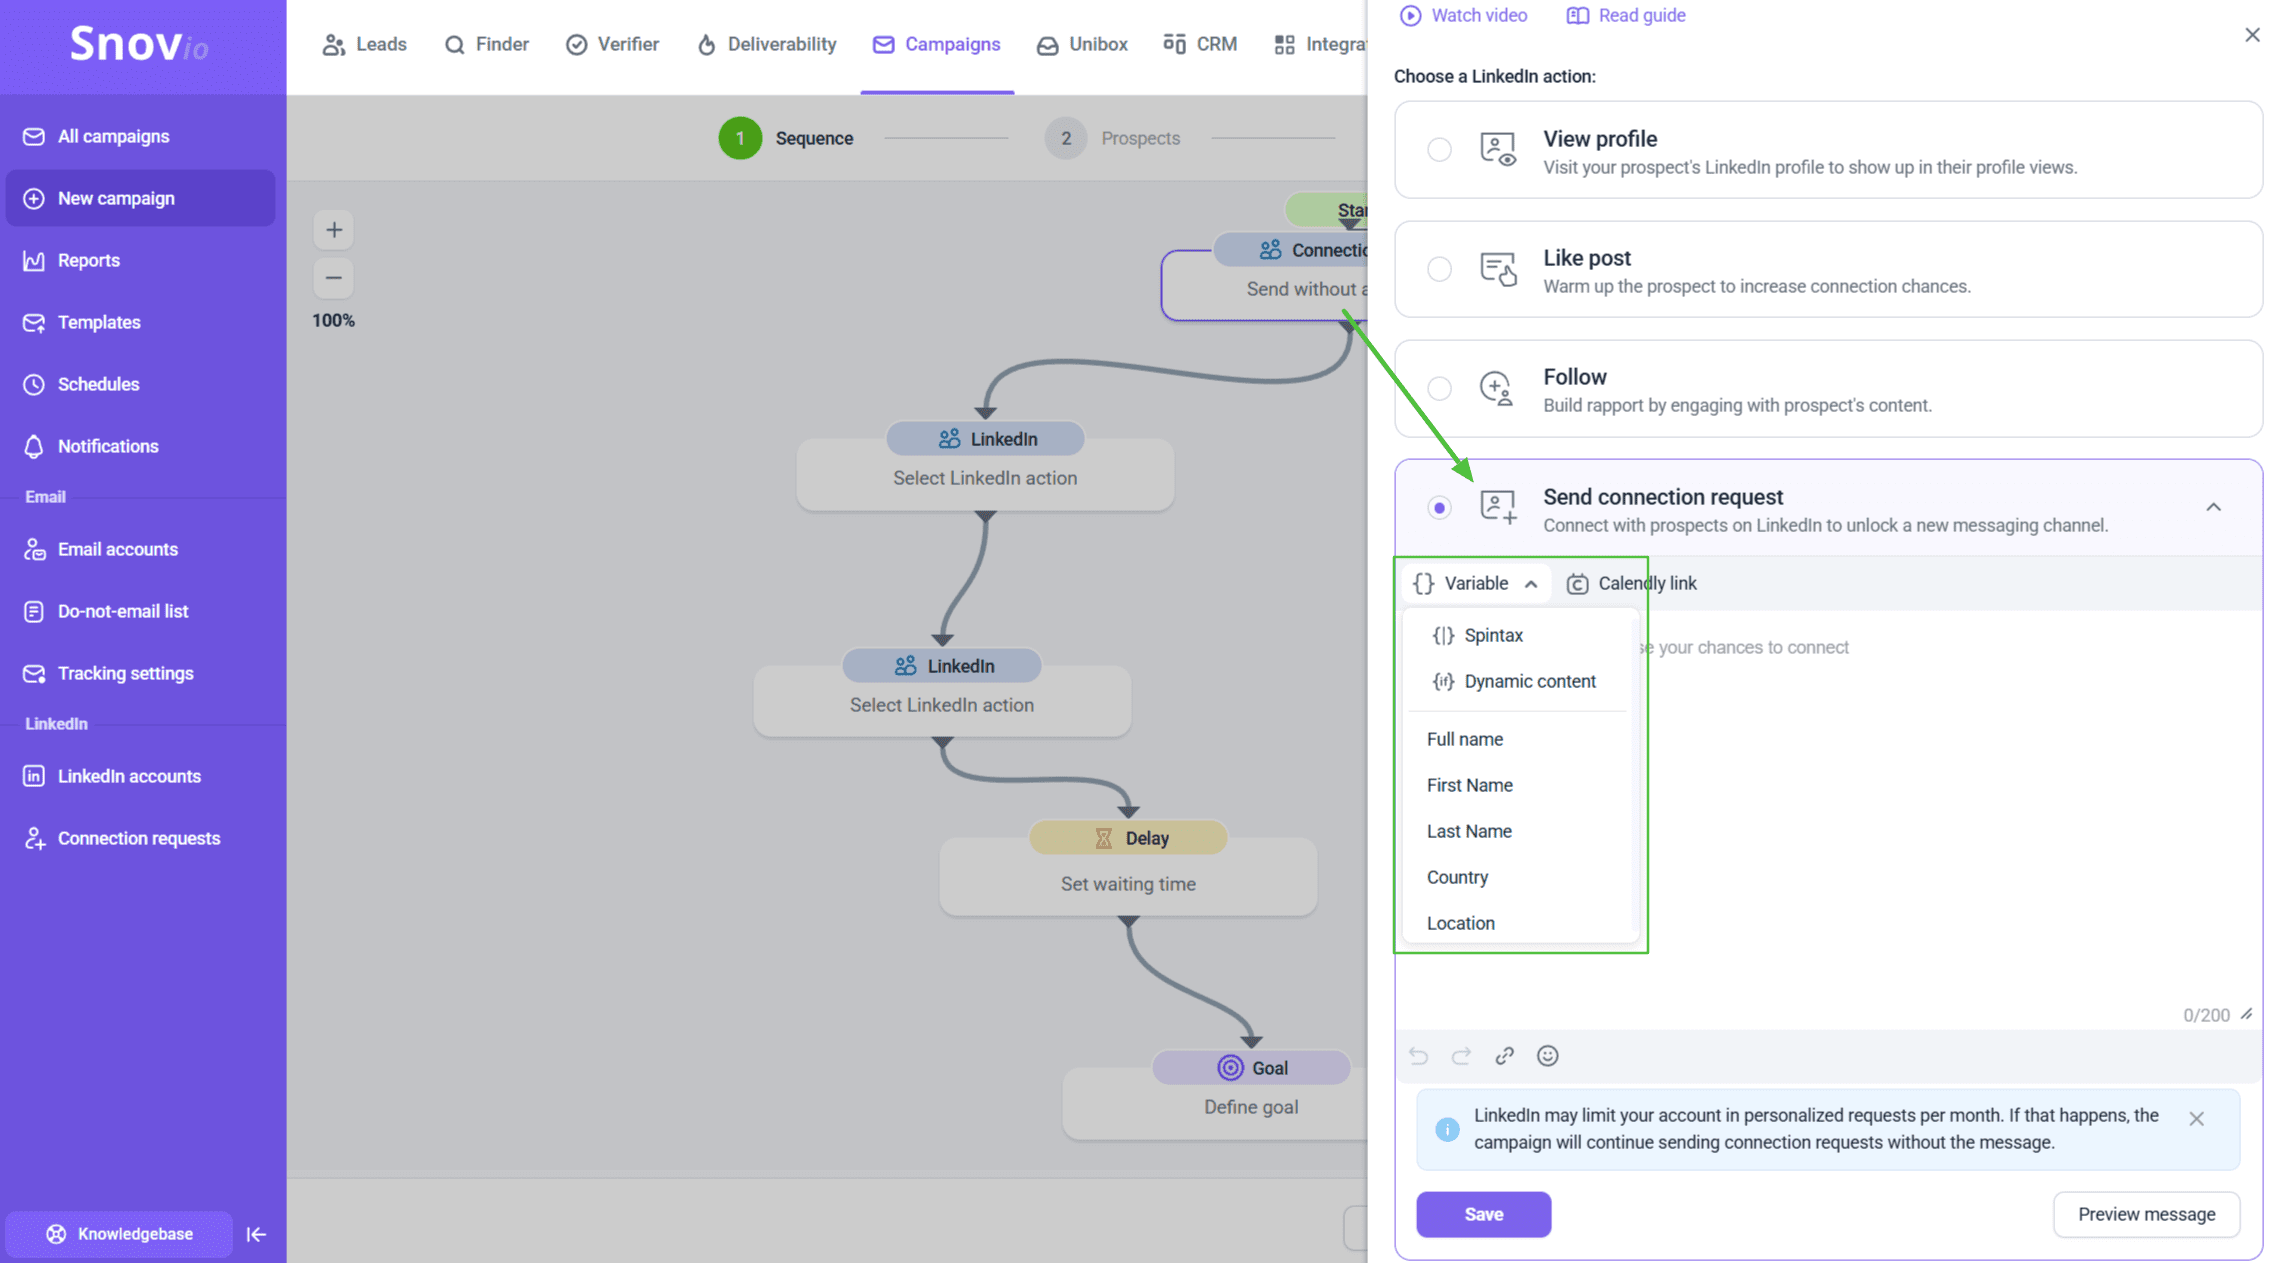The image size is (2288, 1263).
Task: Click the emoji picker icon
Action: tap(1547, 1056)
